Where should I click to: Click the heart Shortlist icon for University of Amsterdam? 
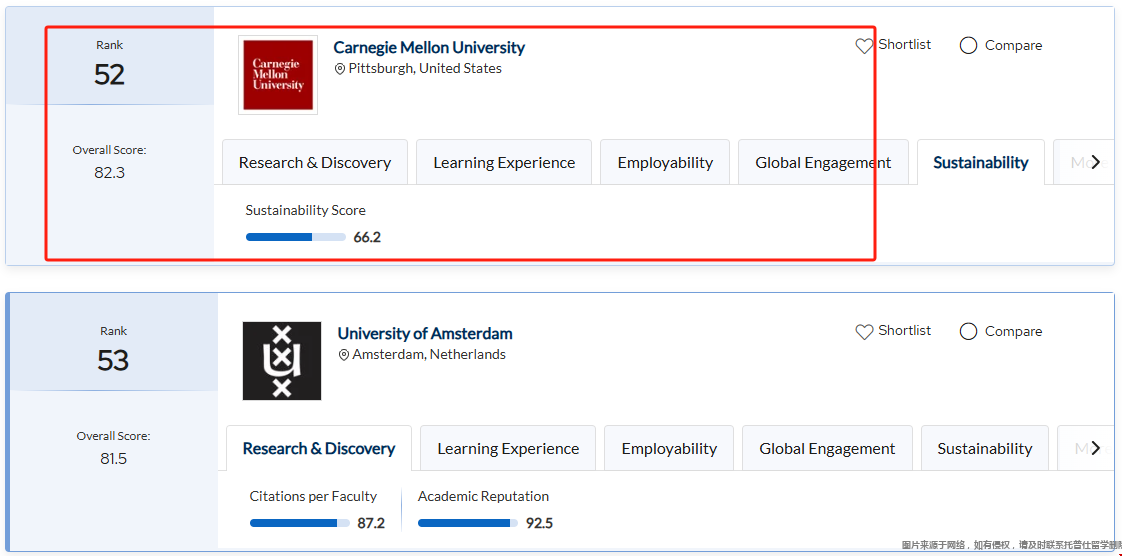864,332
